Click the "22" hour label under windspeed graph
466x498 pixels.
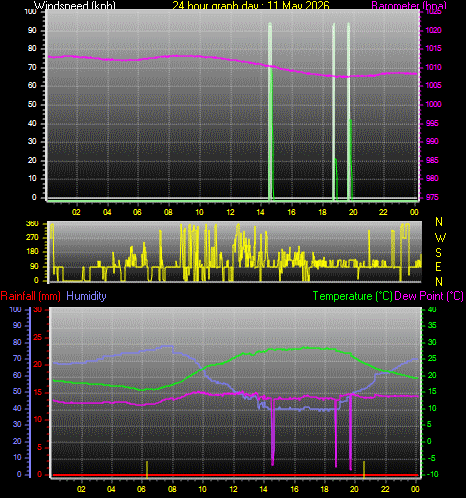[383, 212]
